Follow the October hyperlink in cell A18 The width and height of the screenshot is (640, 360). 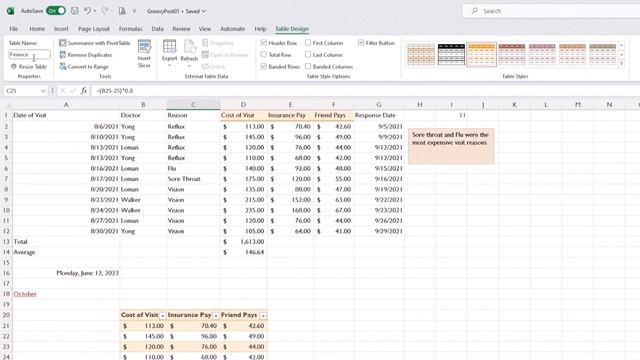25,294
